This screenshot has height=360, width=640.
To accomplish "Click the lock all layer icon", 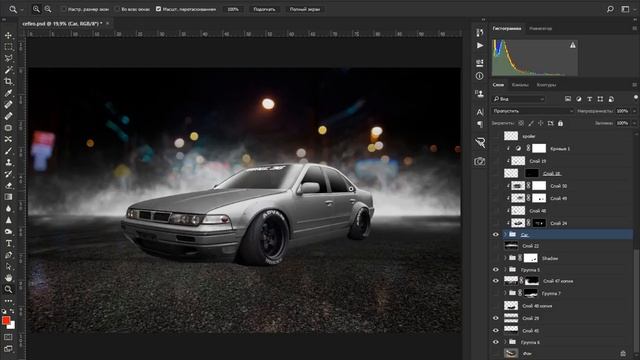I will click(x=560, y=123).
